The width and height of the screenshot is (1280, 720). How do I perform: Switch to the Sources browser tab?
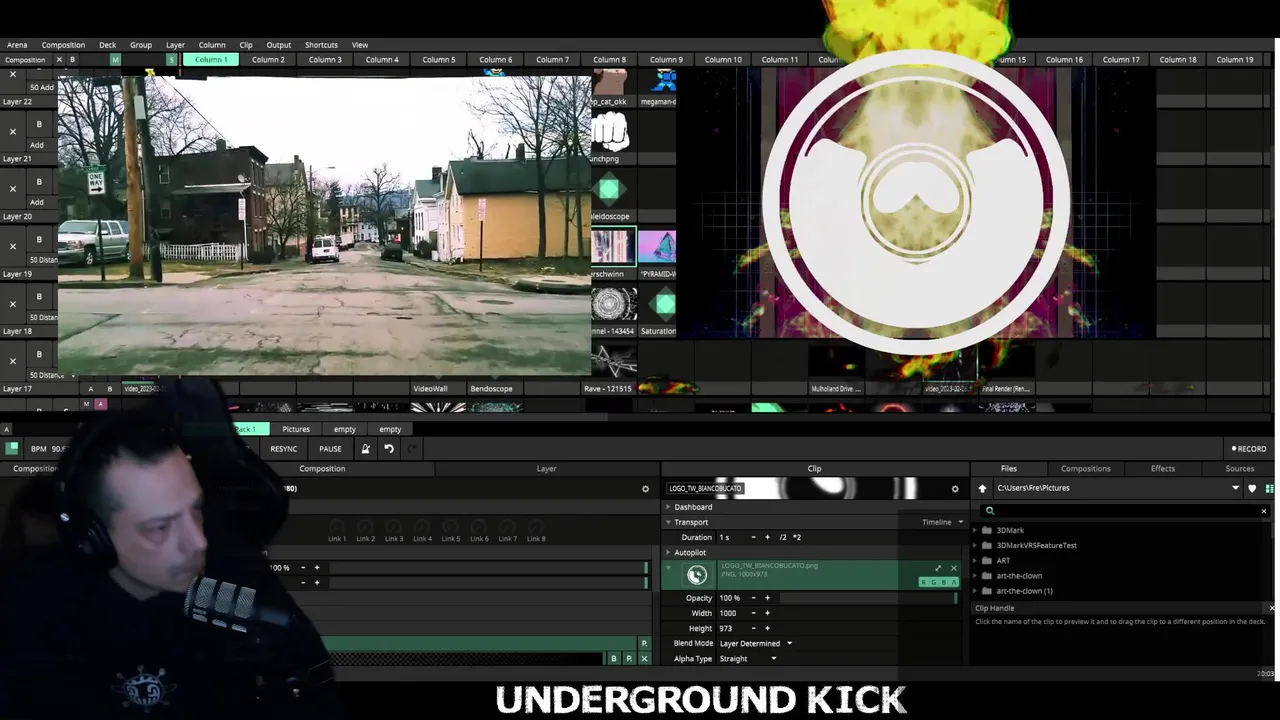pos(1239,468)
